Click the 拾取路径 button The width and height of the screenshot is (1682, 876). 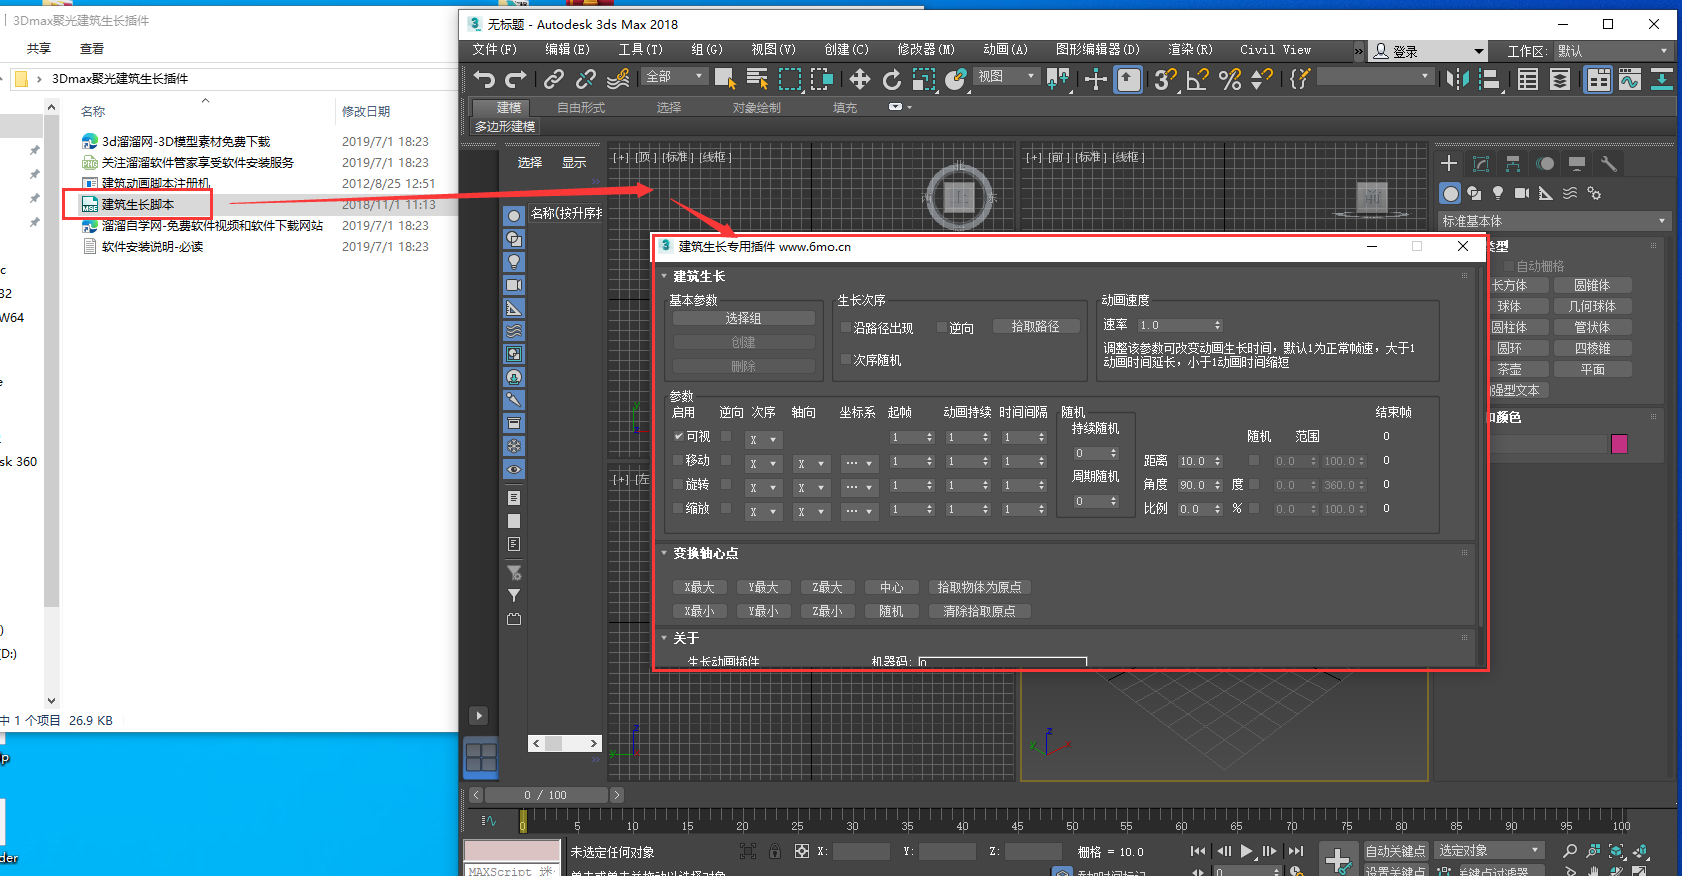(1036, 327)
